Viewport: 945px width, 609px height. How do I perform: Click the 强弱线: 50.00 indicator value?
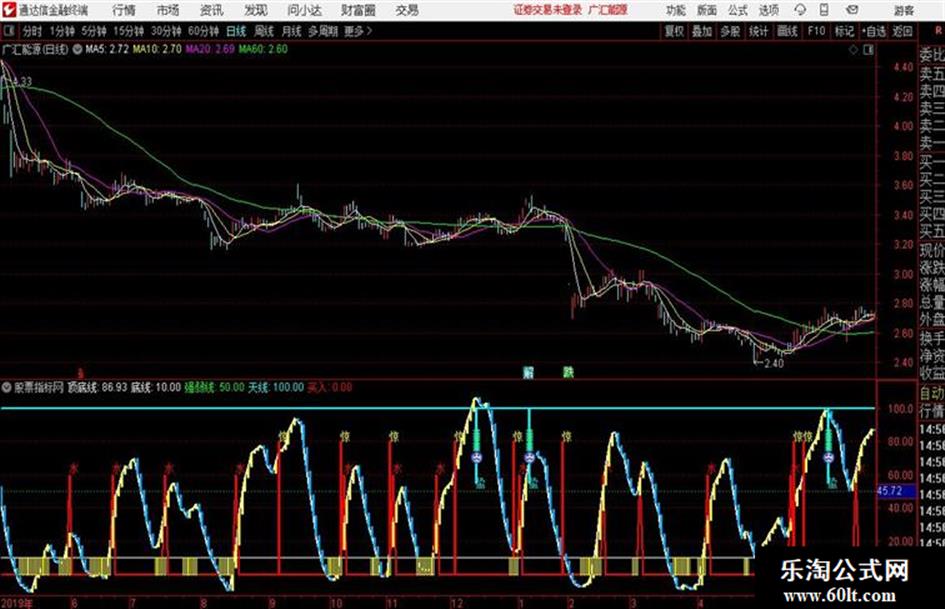pos(215,388)
